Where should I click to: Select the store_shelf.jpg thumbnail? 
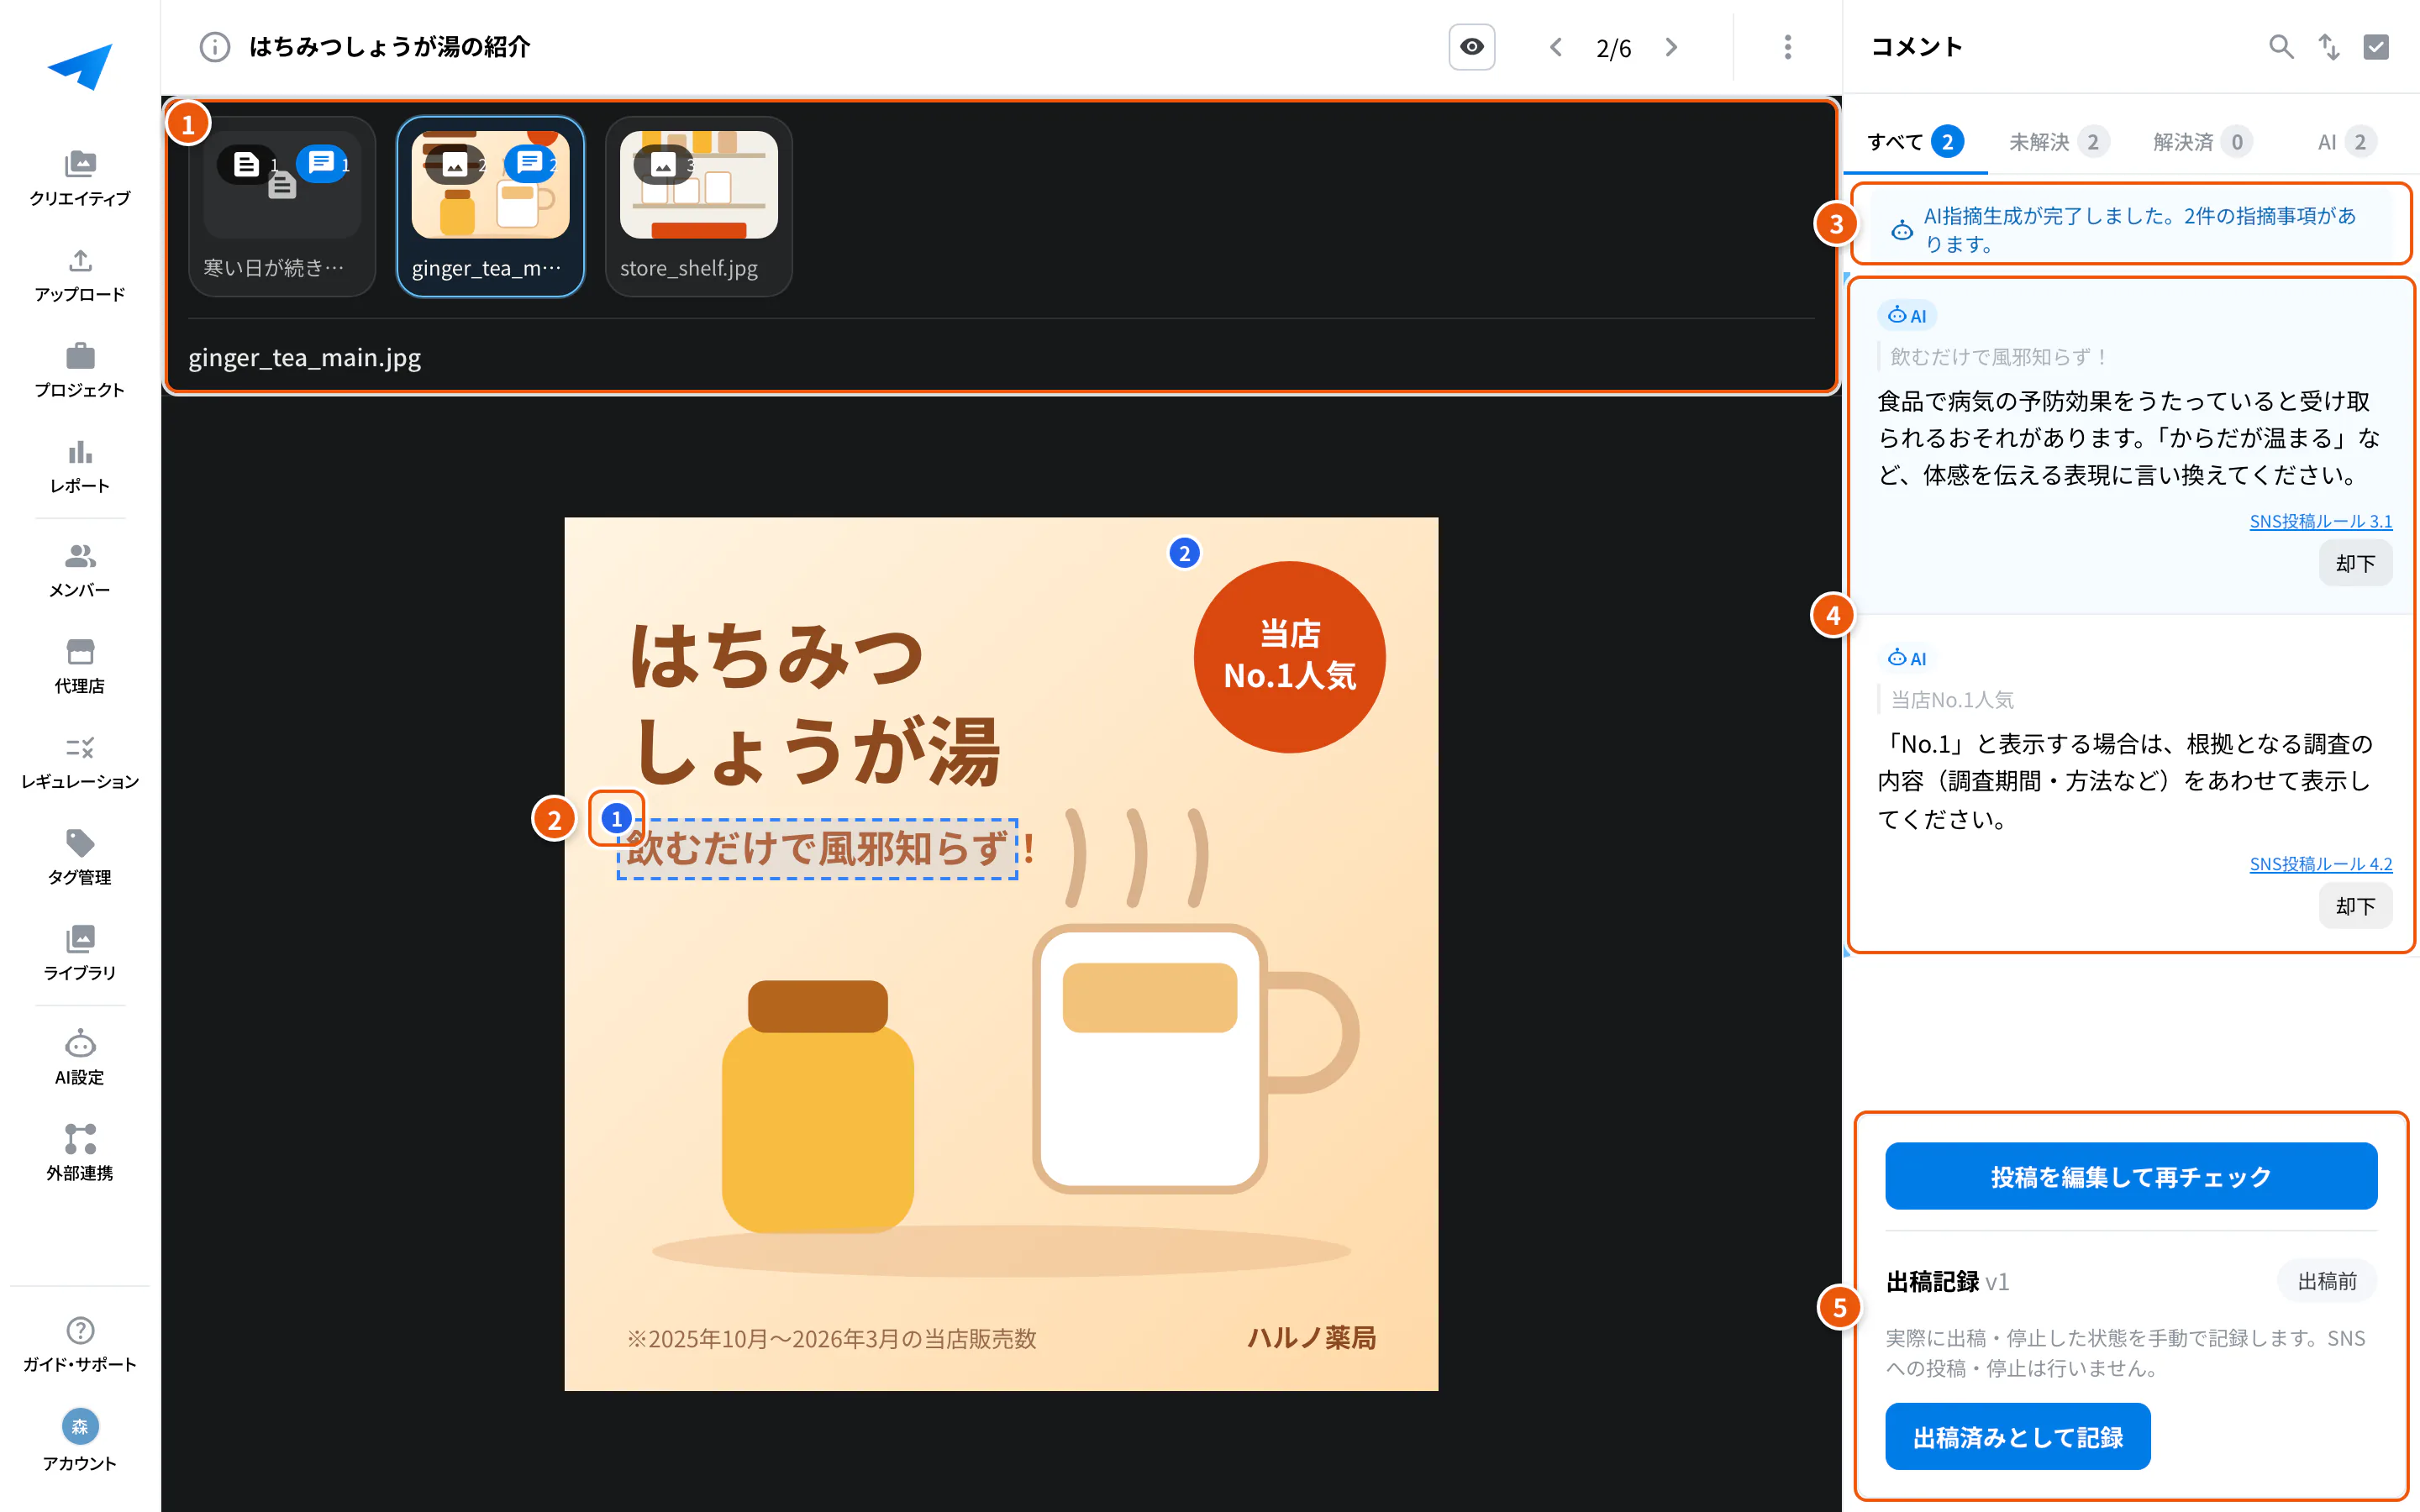point(698,207)
